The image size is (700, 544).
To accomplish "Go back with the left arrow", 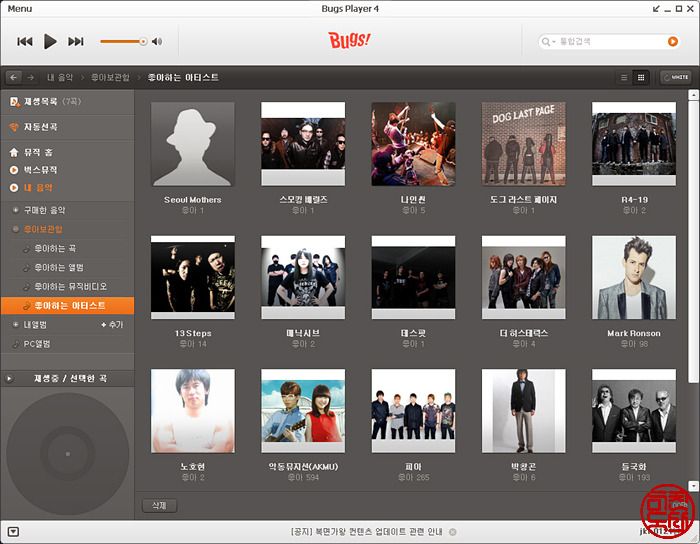I will pos(14,77).
